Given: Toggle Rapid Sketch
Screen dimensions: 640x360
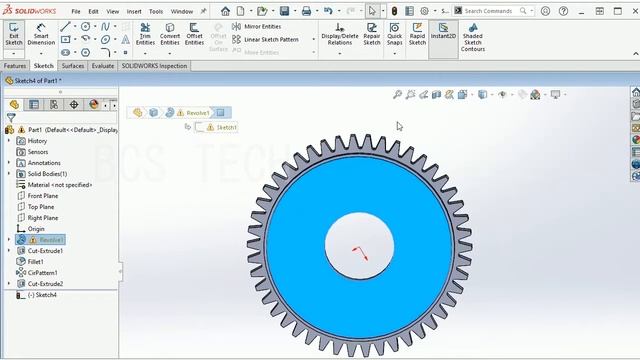Looking at the screenshot, I should coord(417,34).
